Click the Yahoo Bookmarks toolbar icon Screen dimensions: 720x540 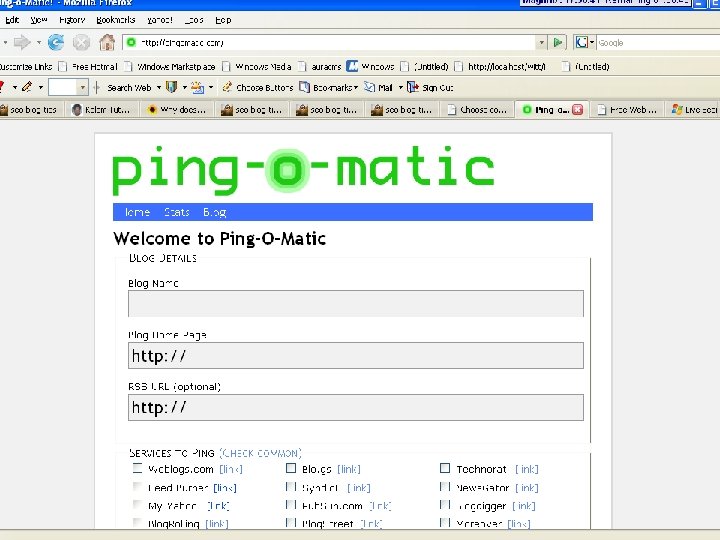pyautogui.click(x=304, y=87)
